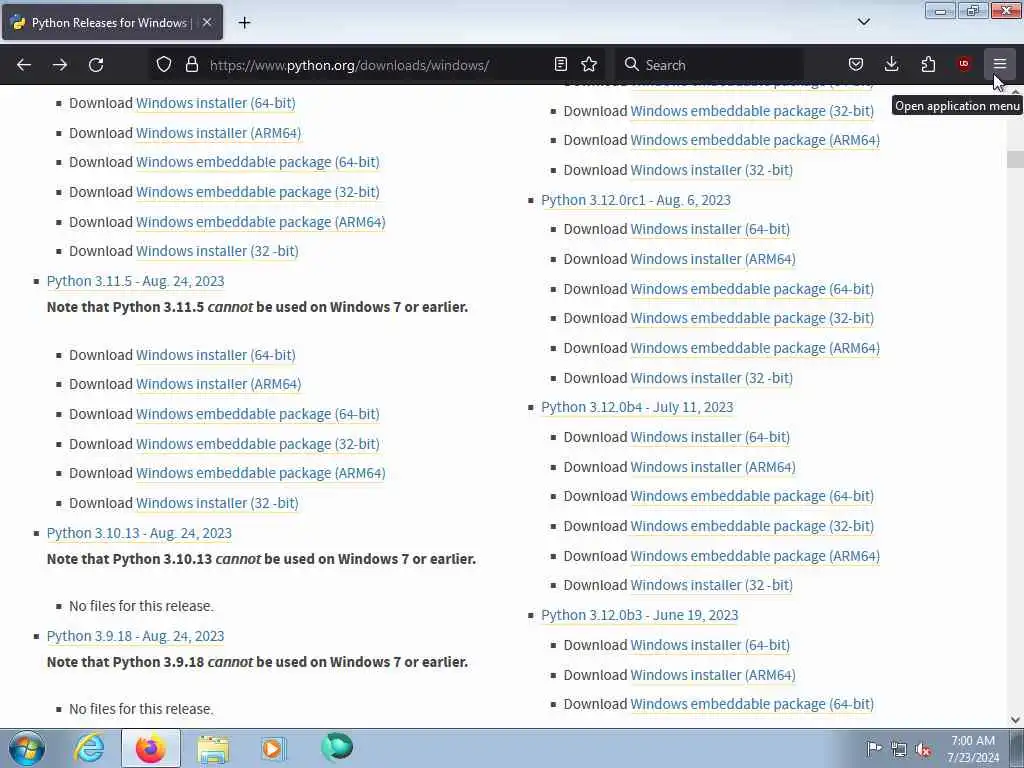This screenshot has height=768, width=1024.
Task: View site security padlock information
Action: [x=191, y=64]
